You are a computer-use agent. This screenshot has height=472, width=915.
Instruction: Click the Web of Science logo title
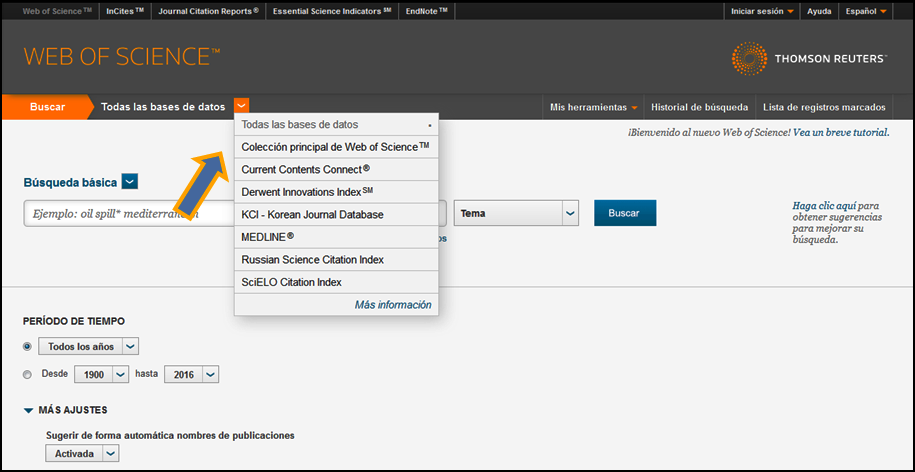[122, 57]
